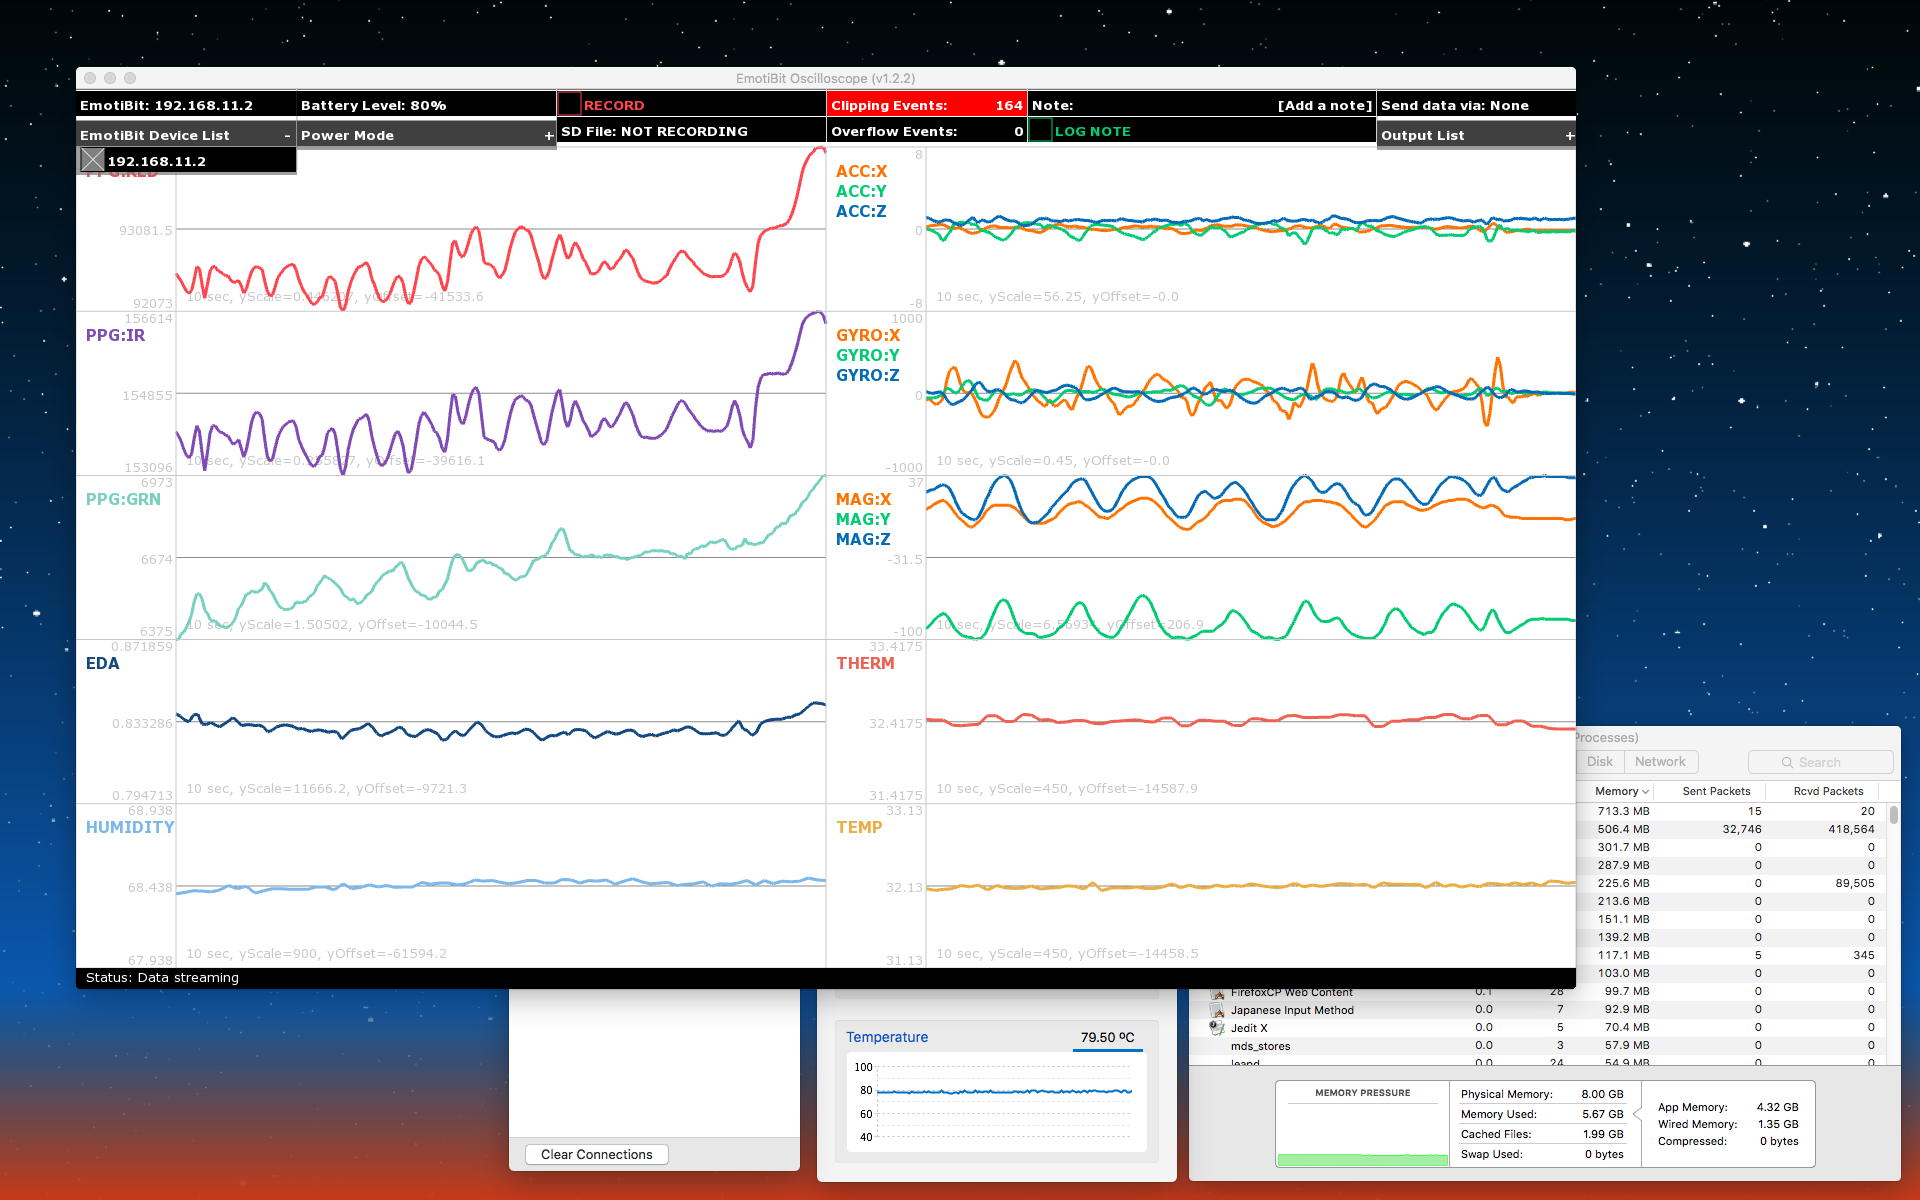The height and width of the screenshot is (1200, 1920).
Task: Sort by Rcvd Packets column
Action: tap(1827, 791)
